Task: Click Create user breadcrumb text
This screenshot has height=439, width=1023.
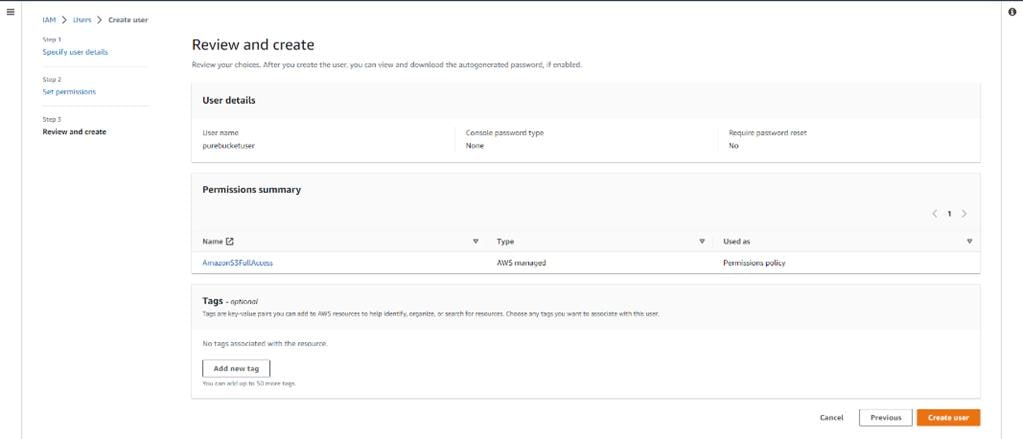Action: (129, 19)
